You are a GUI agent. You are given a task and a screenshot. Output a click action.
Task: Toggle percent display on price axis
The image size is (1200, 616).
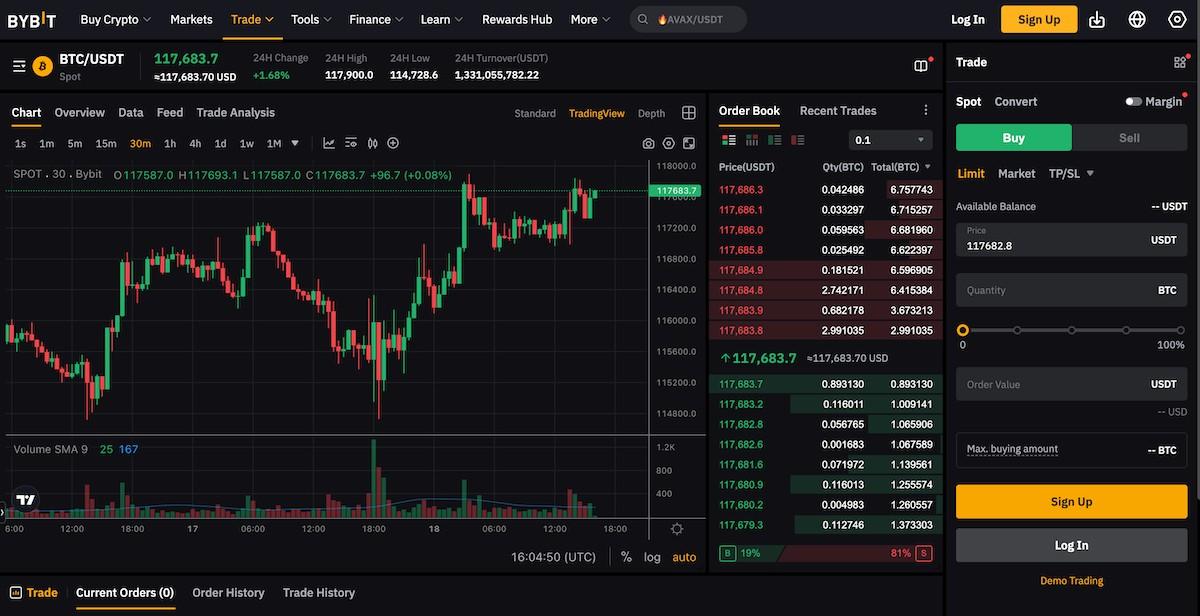[625, 557]
